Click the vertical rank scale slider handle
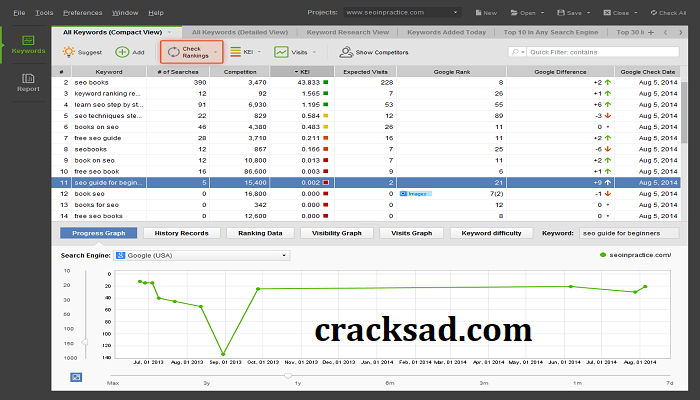Image resolution: width=700 pixels, height=400 pixels. pyautogui.click(x=84, y=342)
